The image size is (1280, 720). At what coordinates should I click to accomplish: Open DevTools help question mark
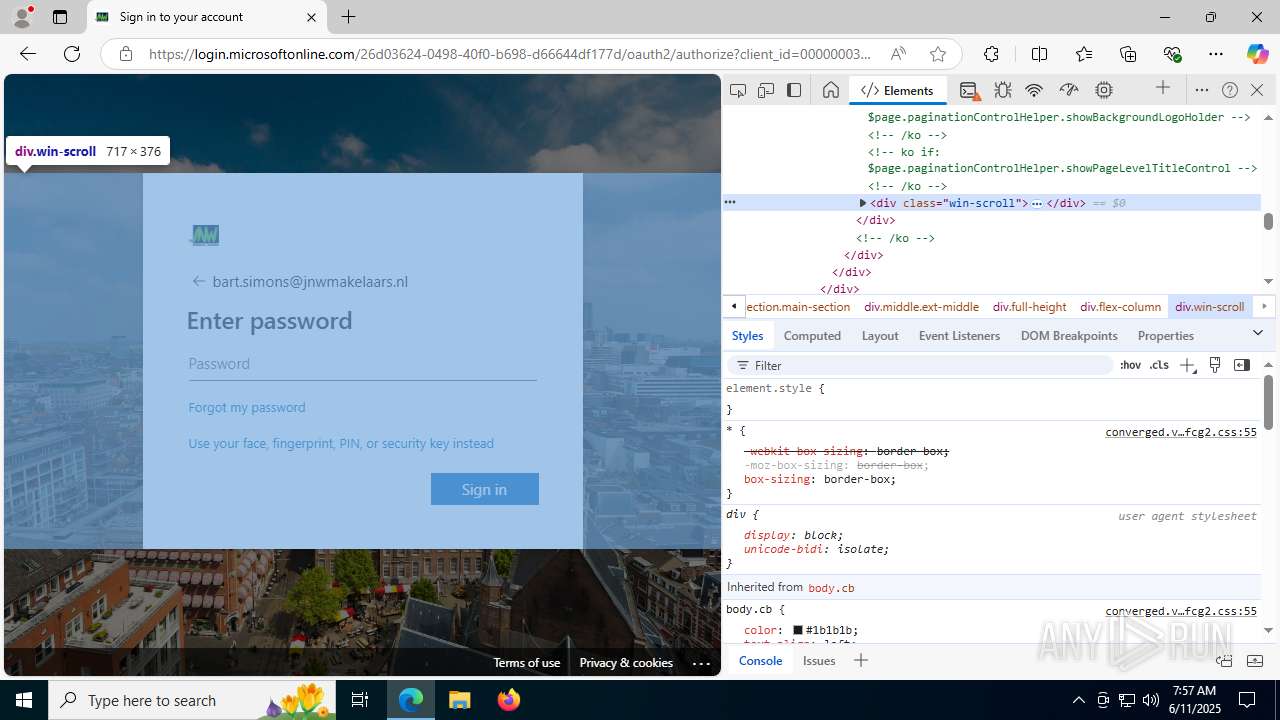[x=1230, y=90]
